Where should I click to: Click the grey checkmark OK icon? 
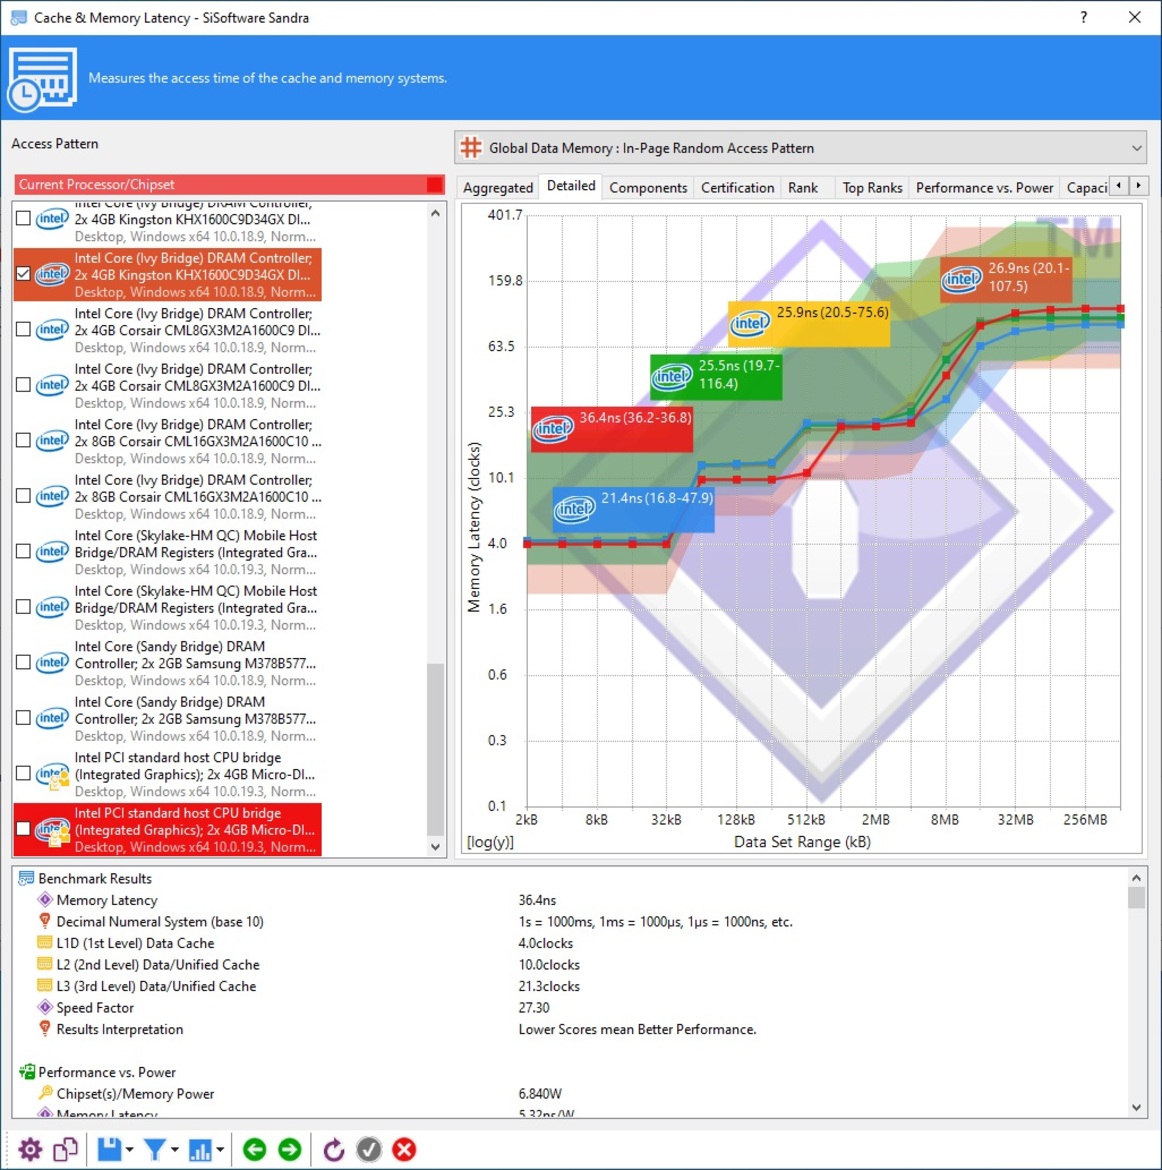coord(369,1149)
